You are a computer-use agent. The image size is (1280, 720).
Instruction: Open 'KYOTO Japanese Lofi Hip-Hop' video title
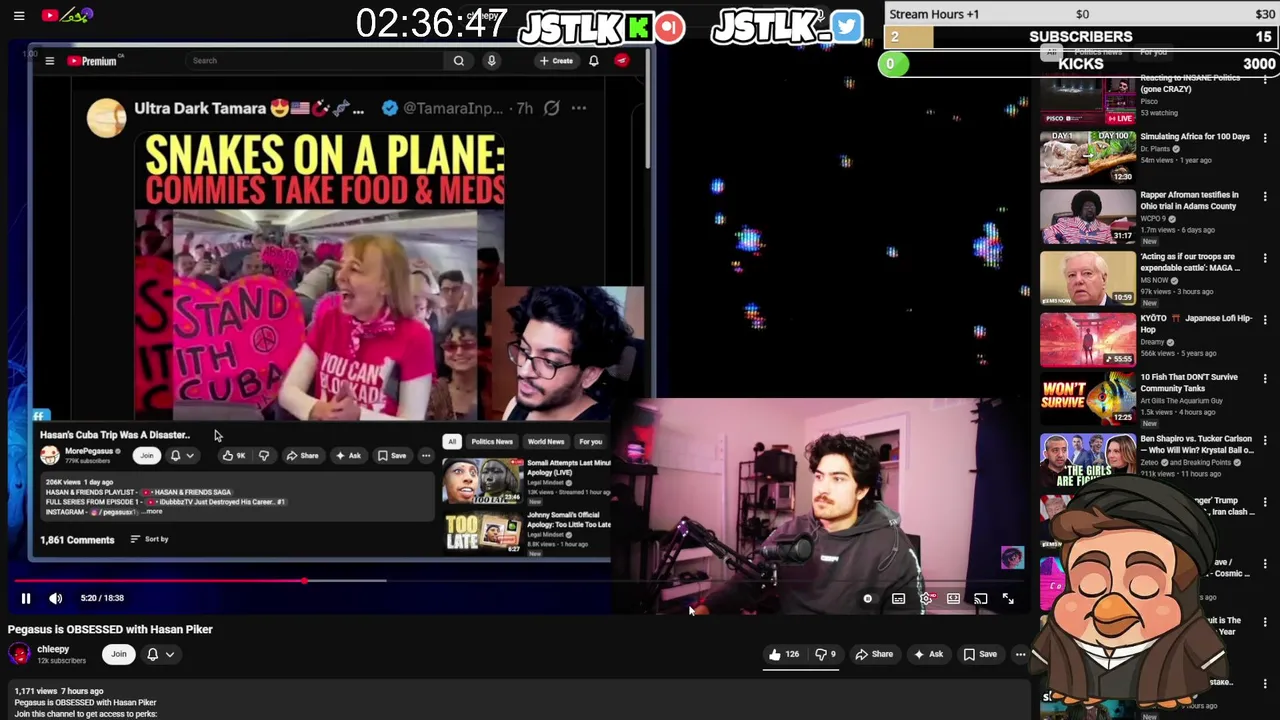coord(1196,323)
